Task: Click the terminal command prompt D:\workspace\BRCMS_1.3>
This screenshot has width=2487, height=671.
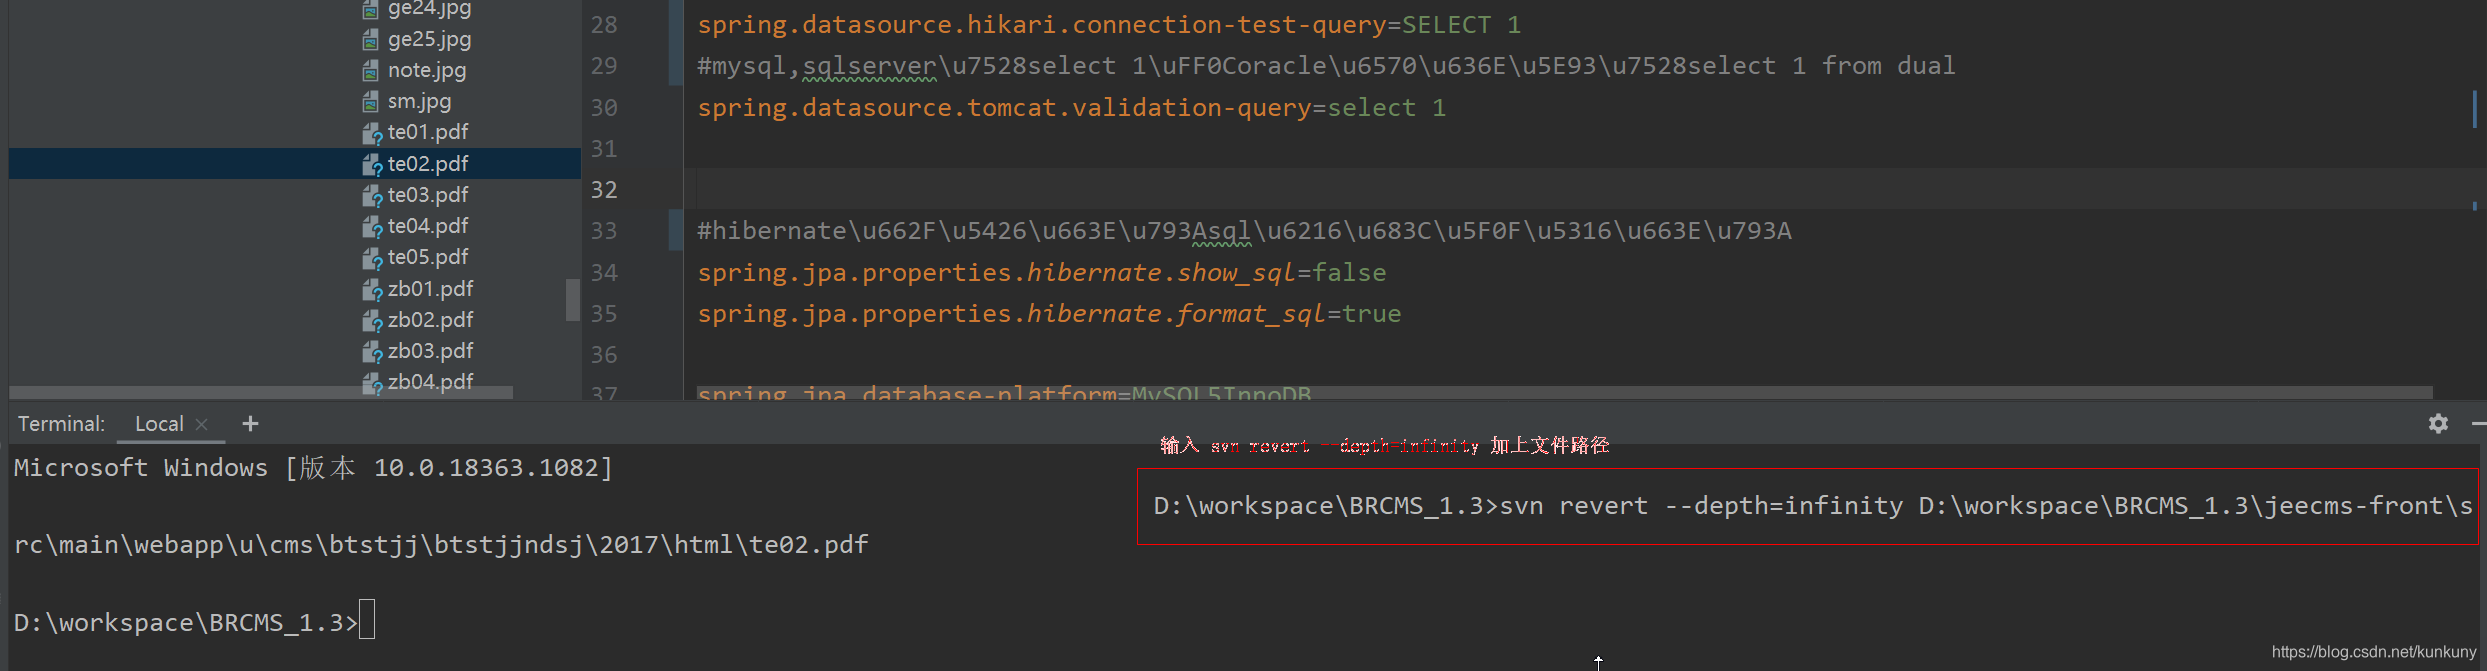Action: [x=185, y=623]
